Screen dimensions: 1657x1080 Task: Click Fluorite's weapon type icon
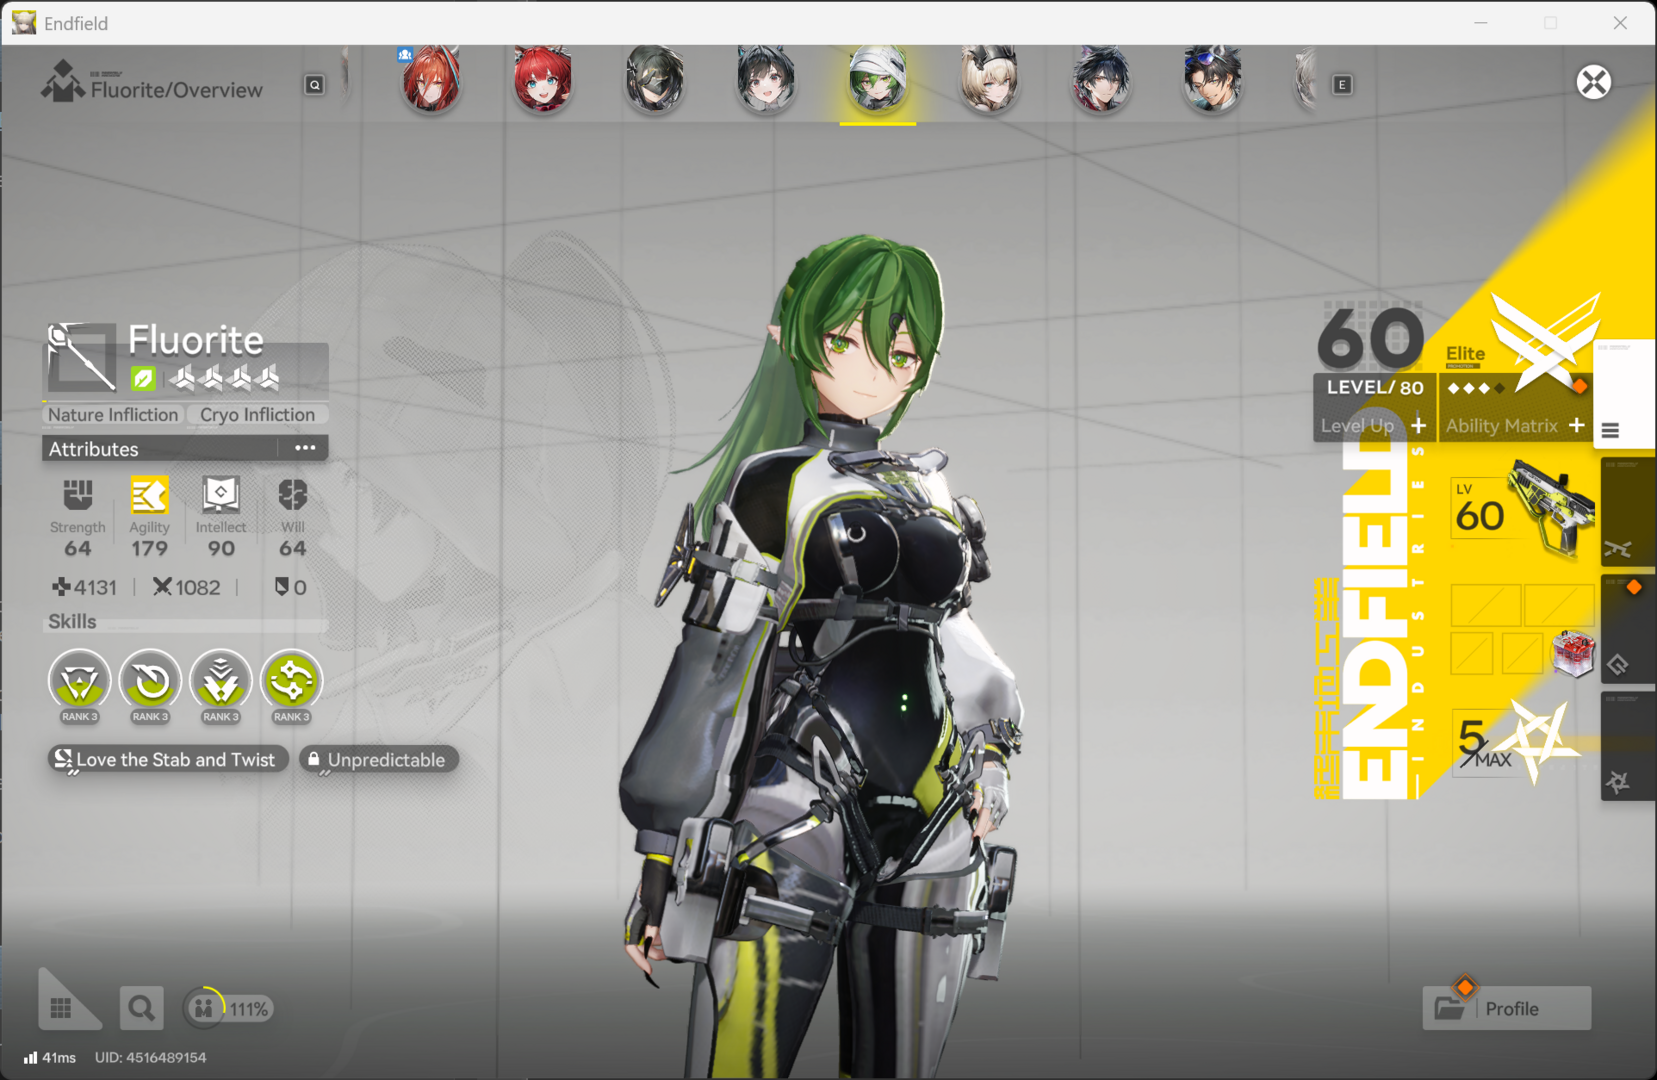pyautogui.click(x=82, y=357)
